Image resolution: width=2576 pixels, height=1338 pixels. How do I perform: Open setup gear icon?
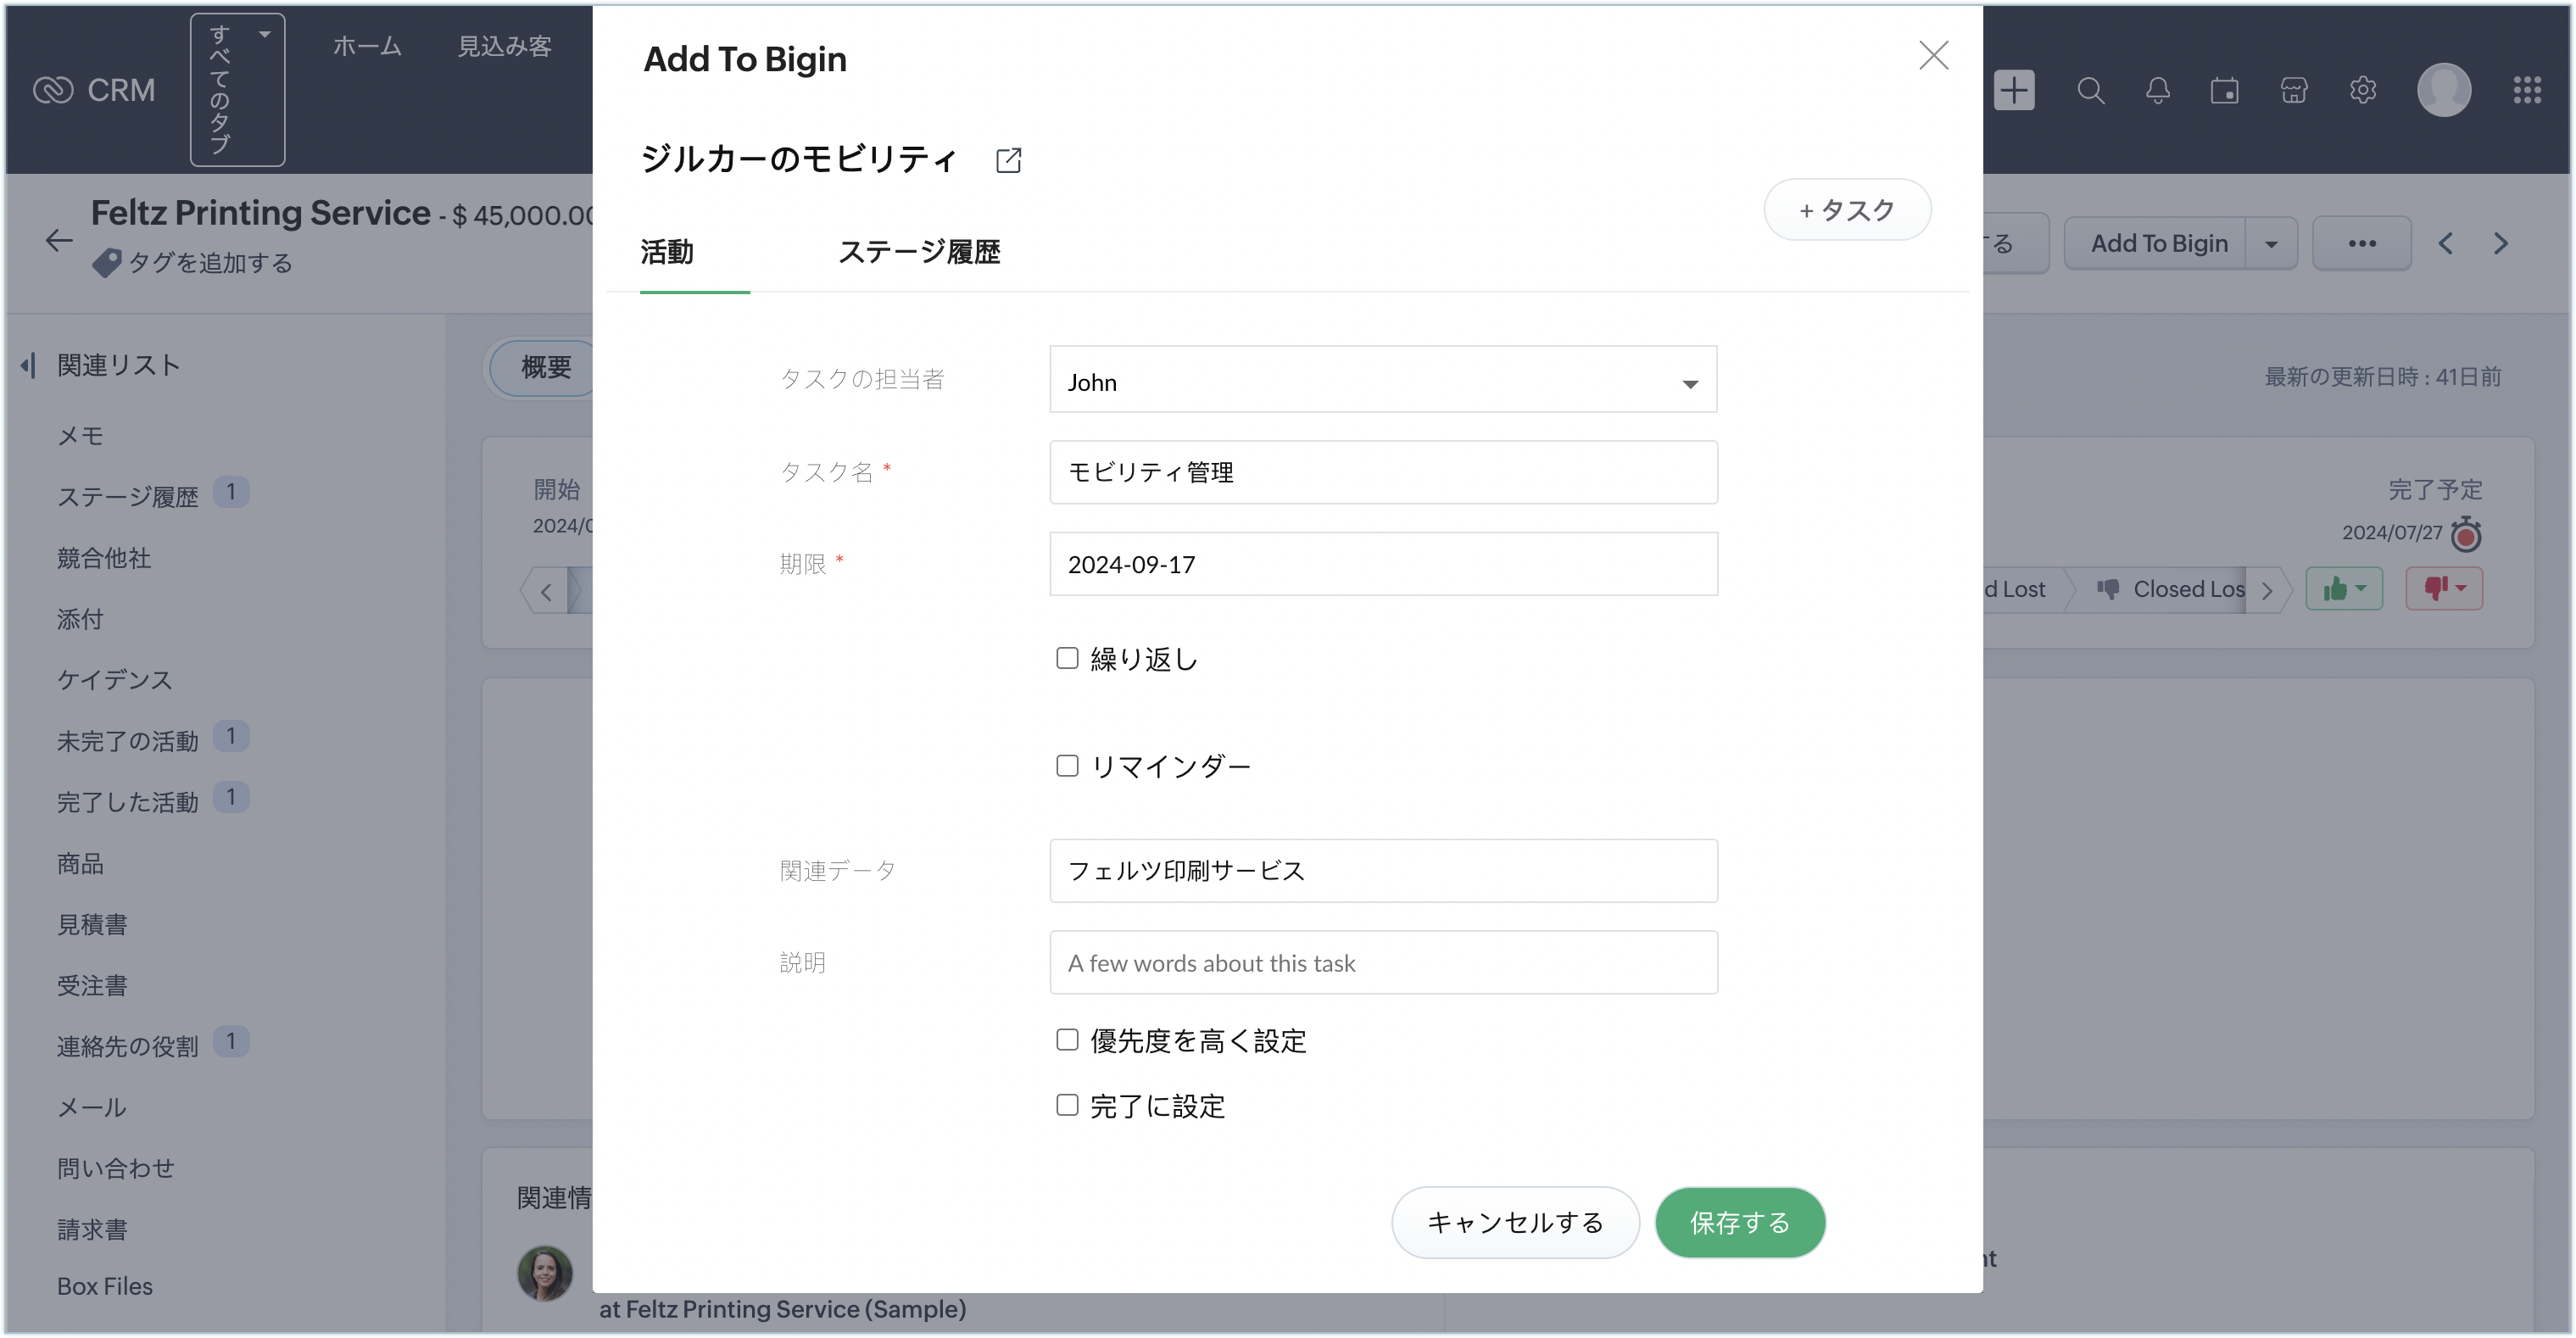pos(2363,90)
